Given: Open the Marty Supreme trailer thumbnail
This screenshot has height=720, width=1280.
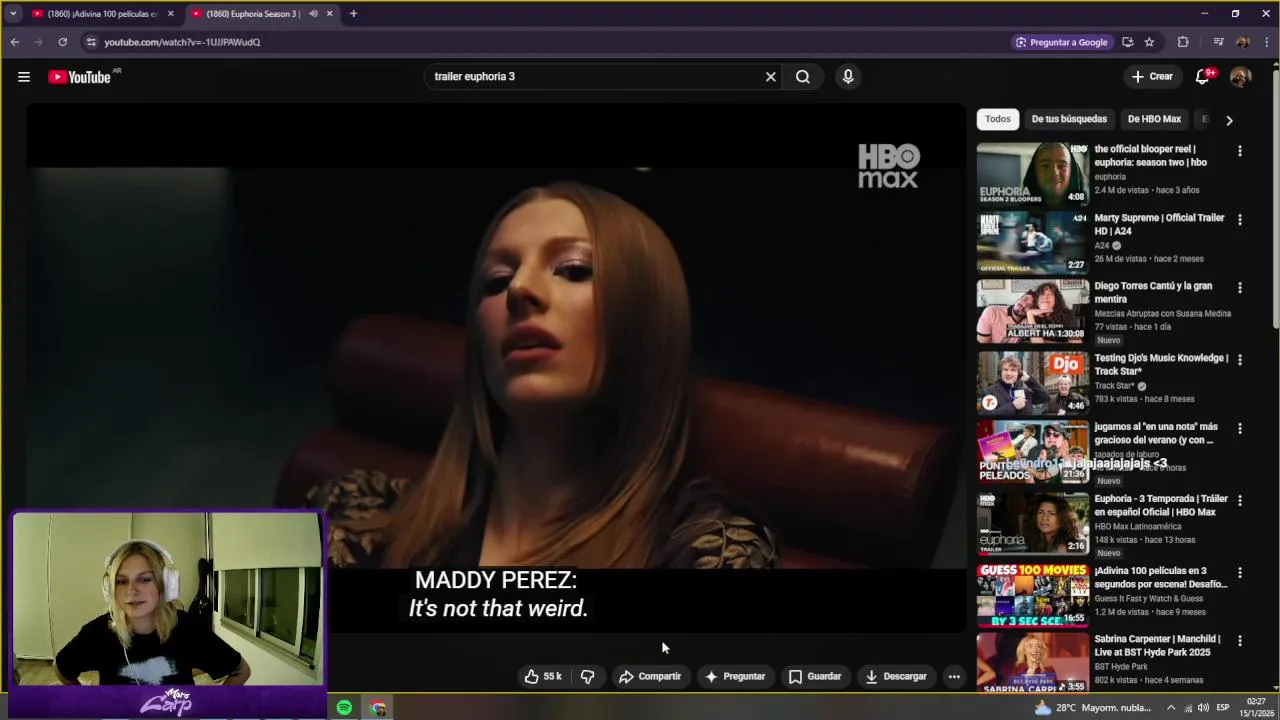Looking at the screenshot, I should pyautogui.click(x=1032, y=242).
